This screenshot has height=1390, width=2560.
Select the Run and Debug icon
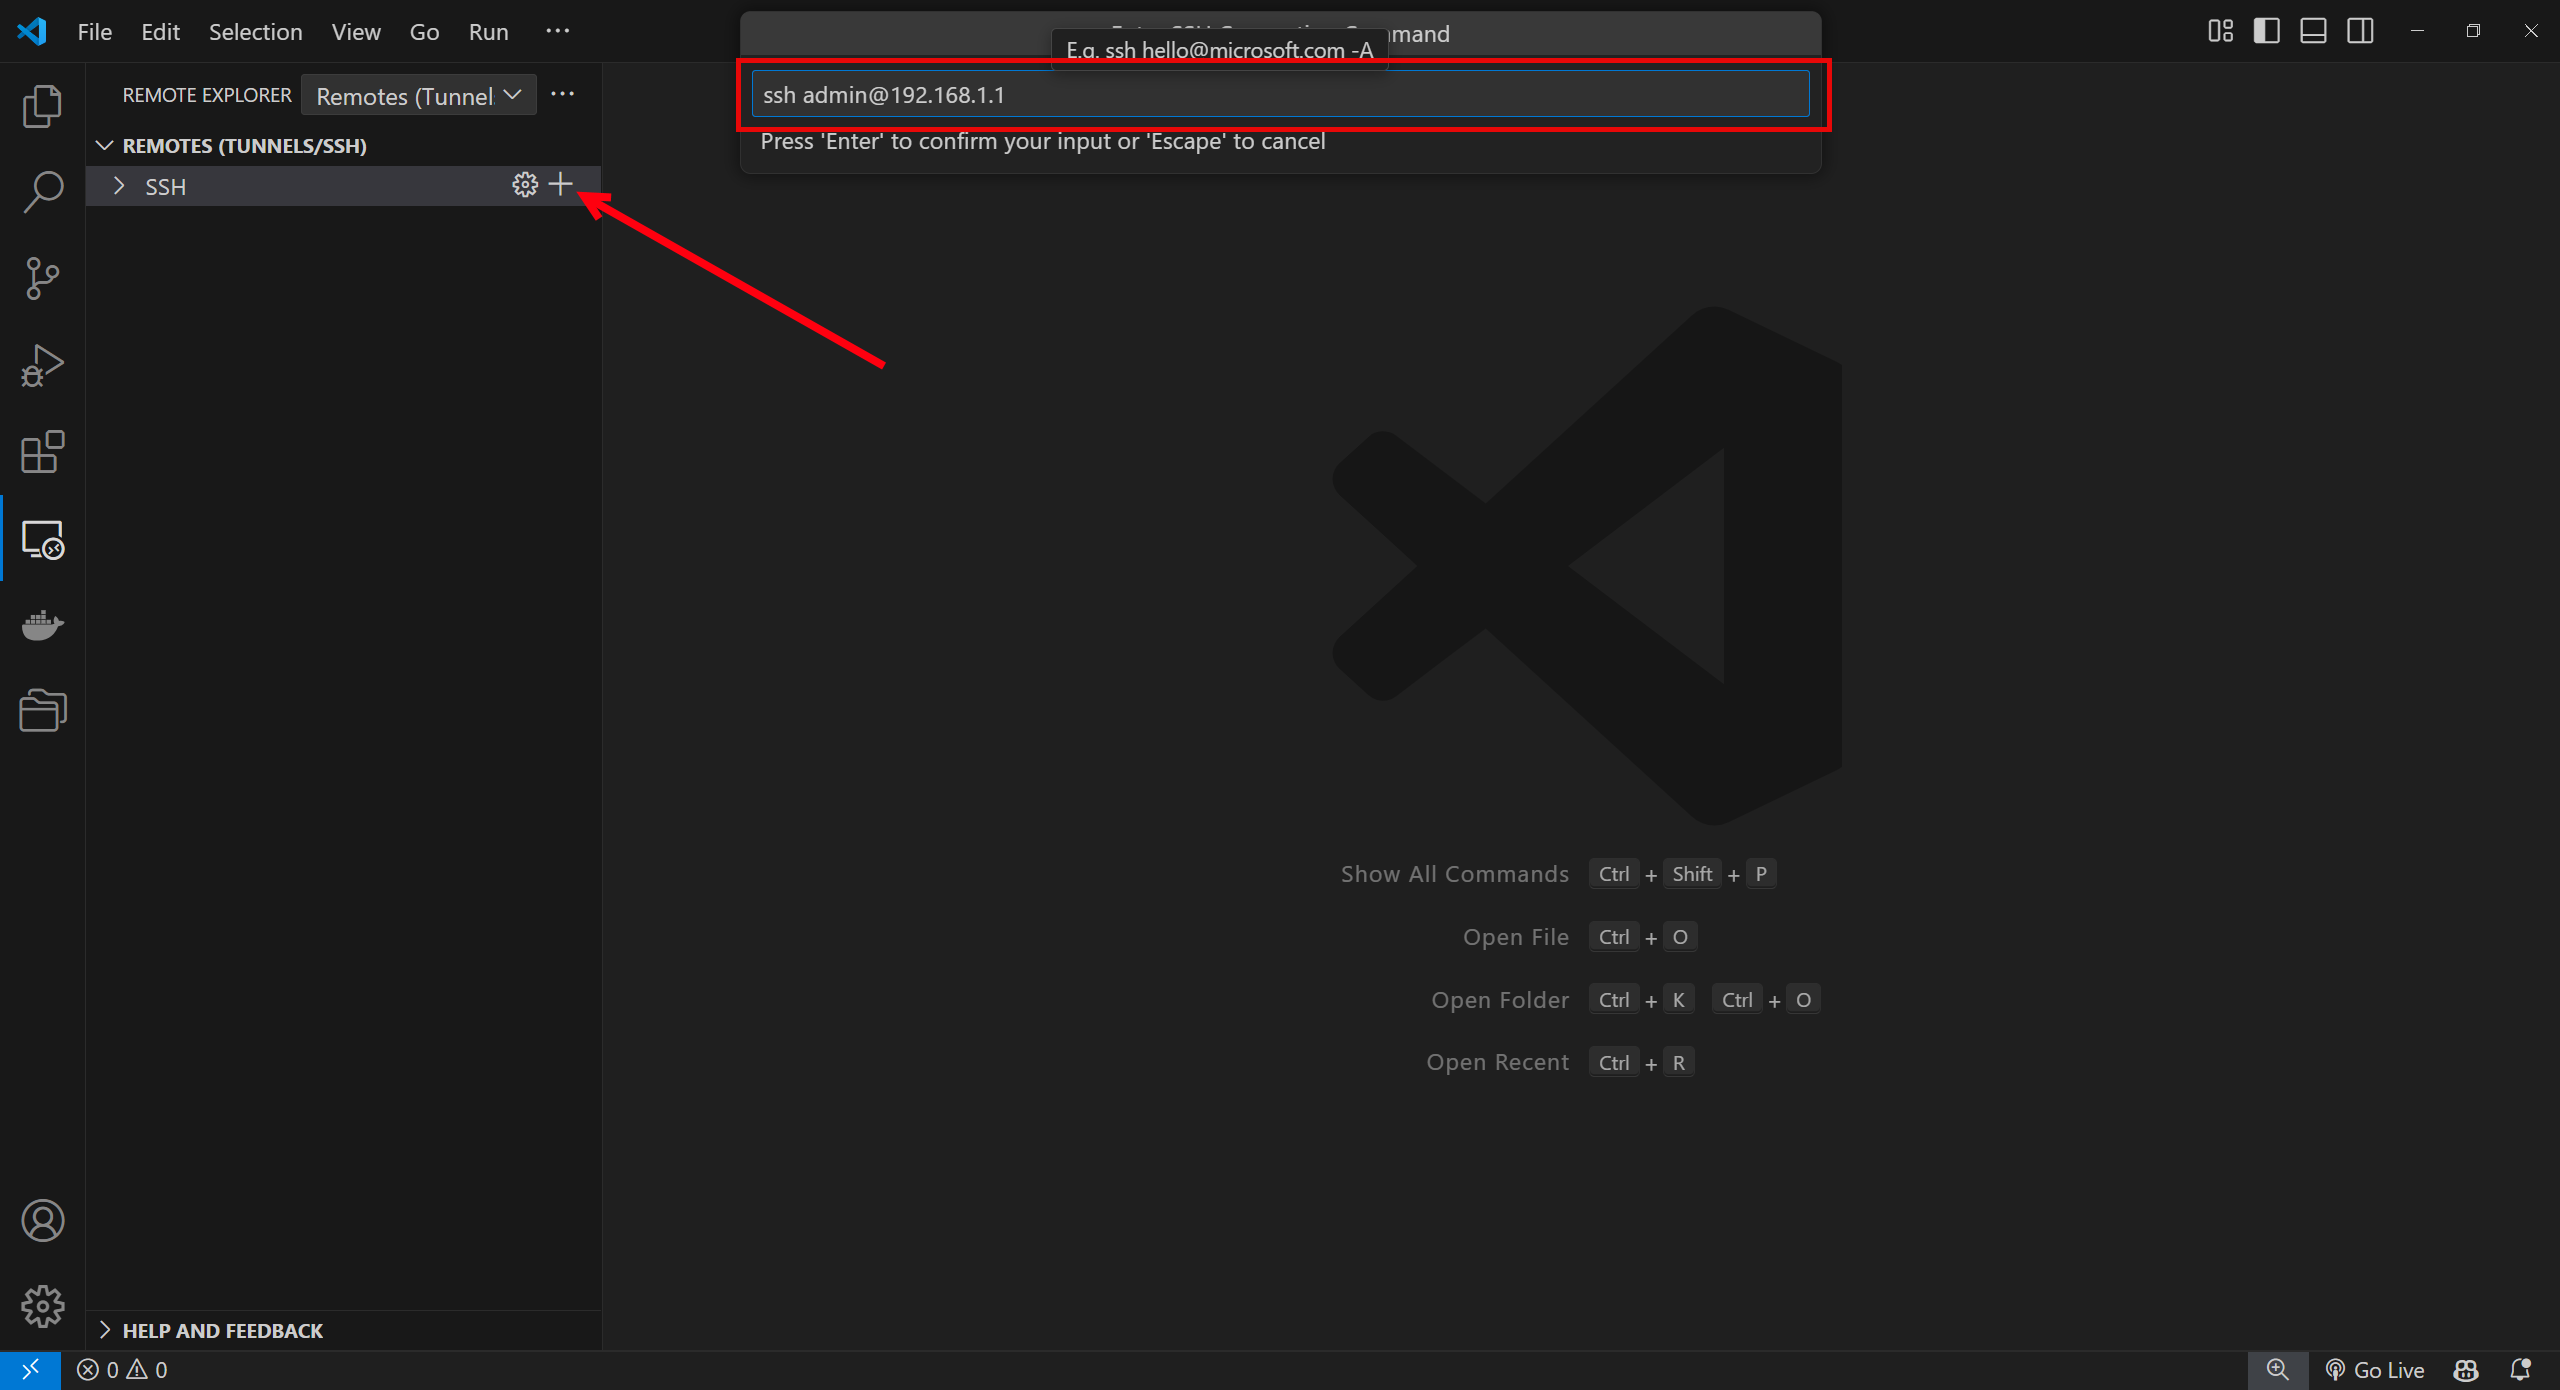pyautogui.click(x=42, y=364)
